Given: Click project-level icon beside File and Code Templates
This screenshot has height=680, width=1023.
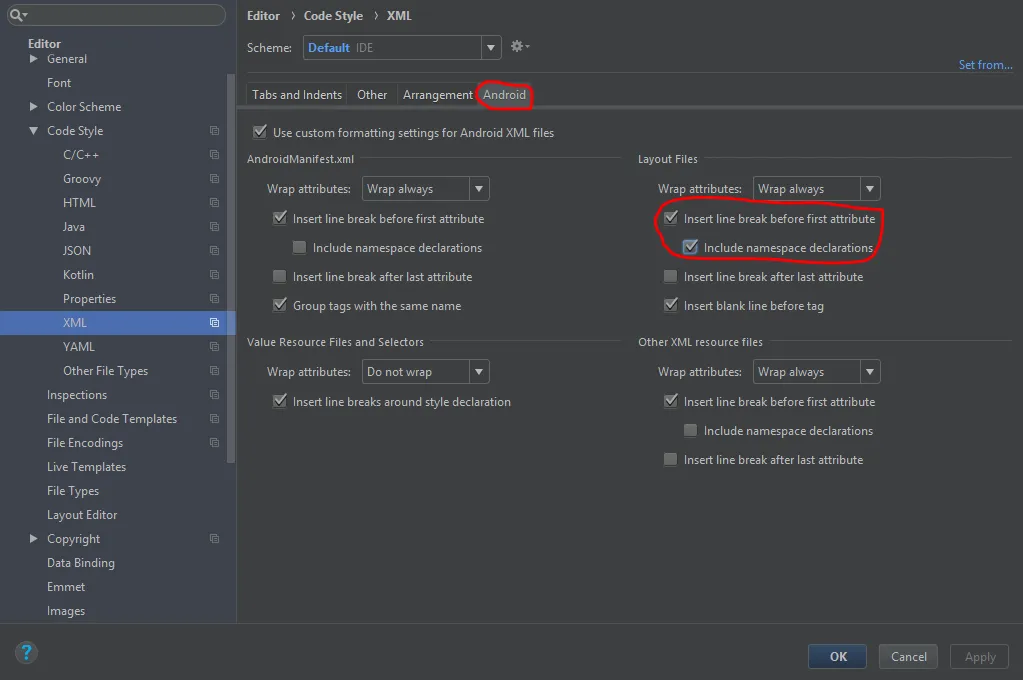Looking at the screenshot, I should (x=214, y=418).
